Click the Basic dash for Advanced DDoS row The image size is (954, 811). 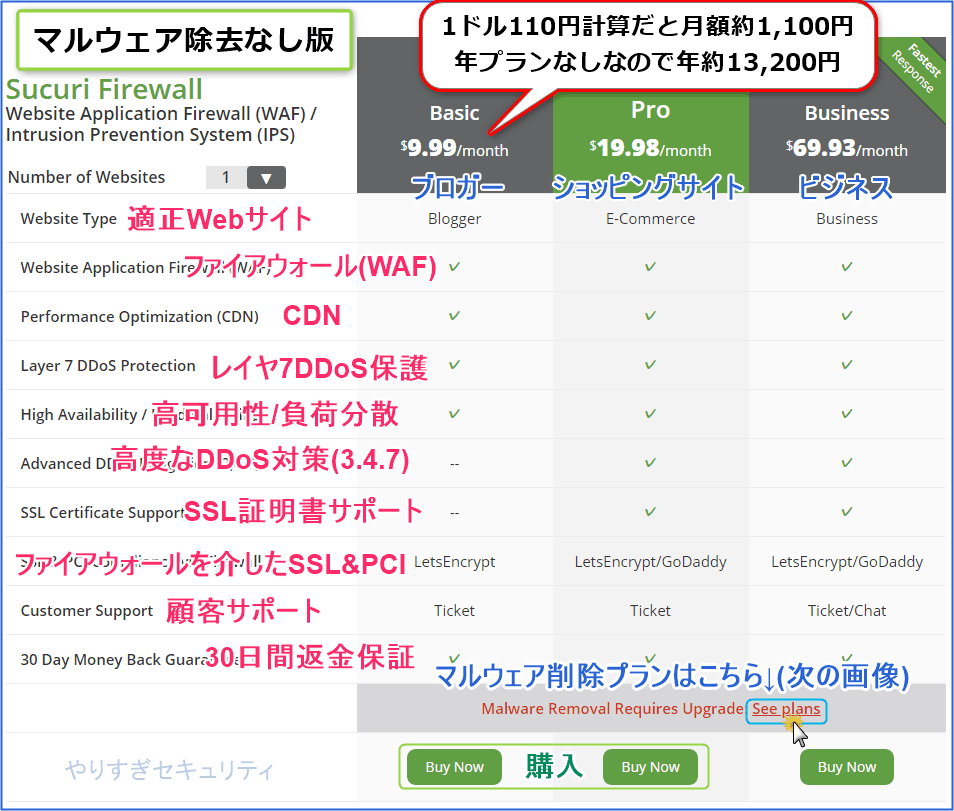click(454, 464)
